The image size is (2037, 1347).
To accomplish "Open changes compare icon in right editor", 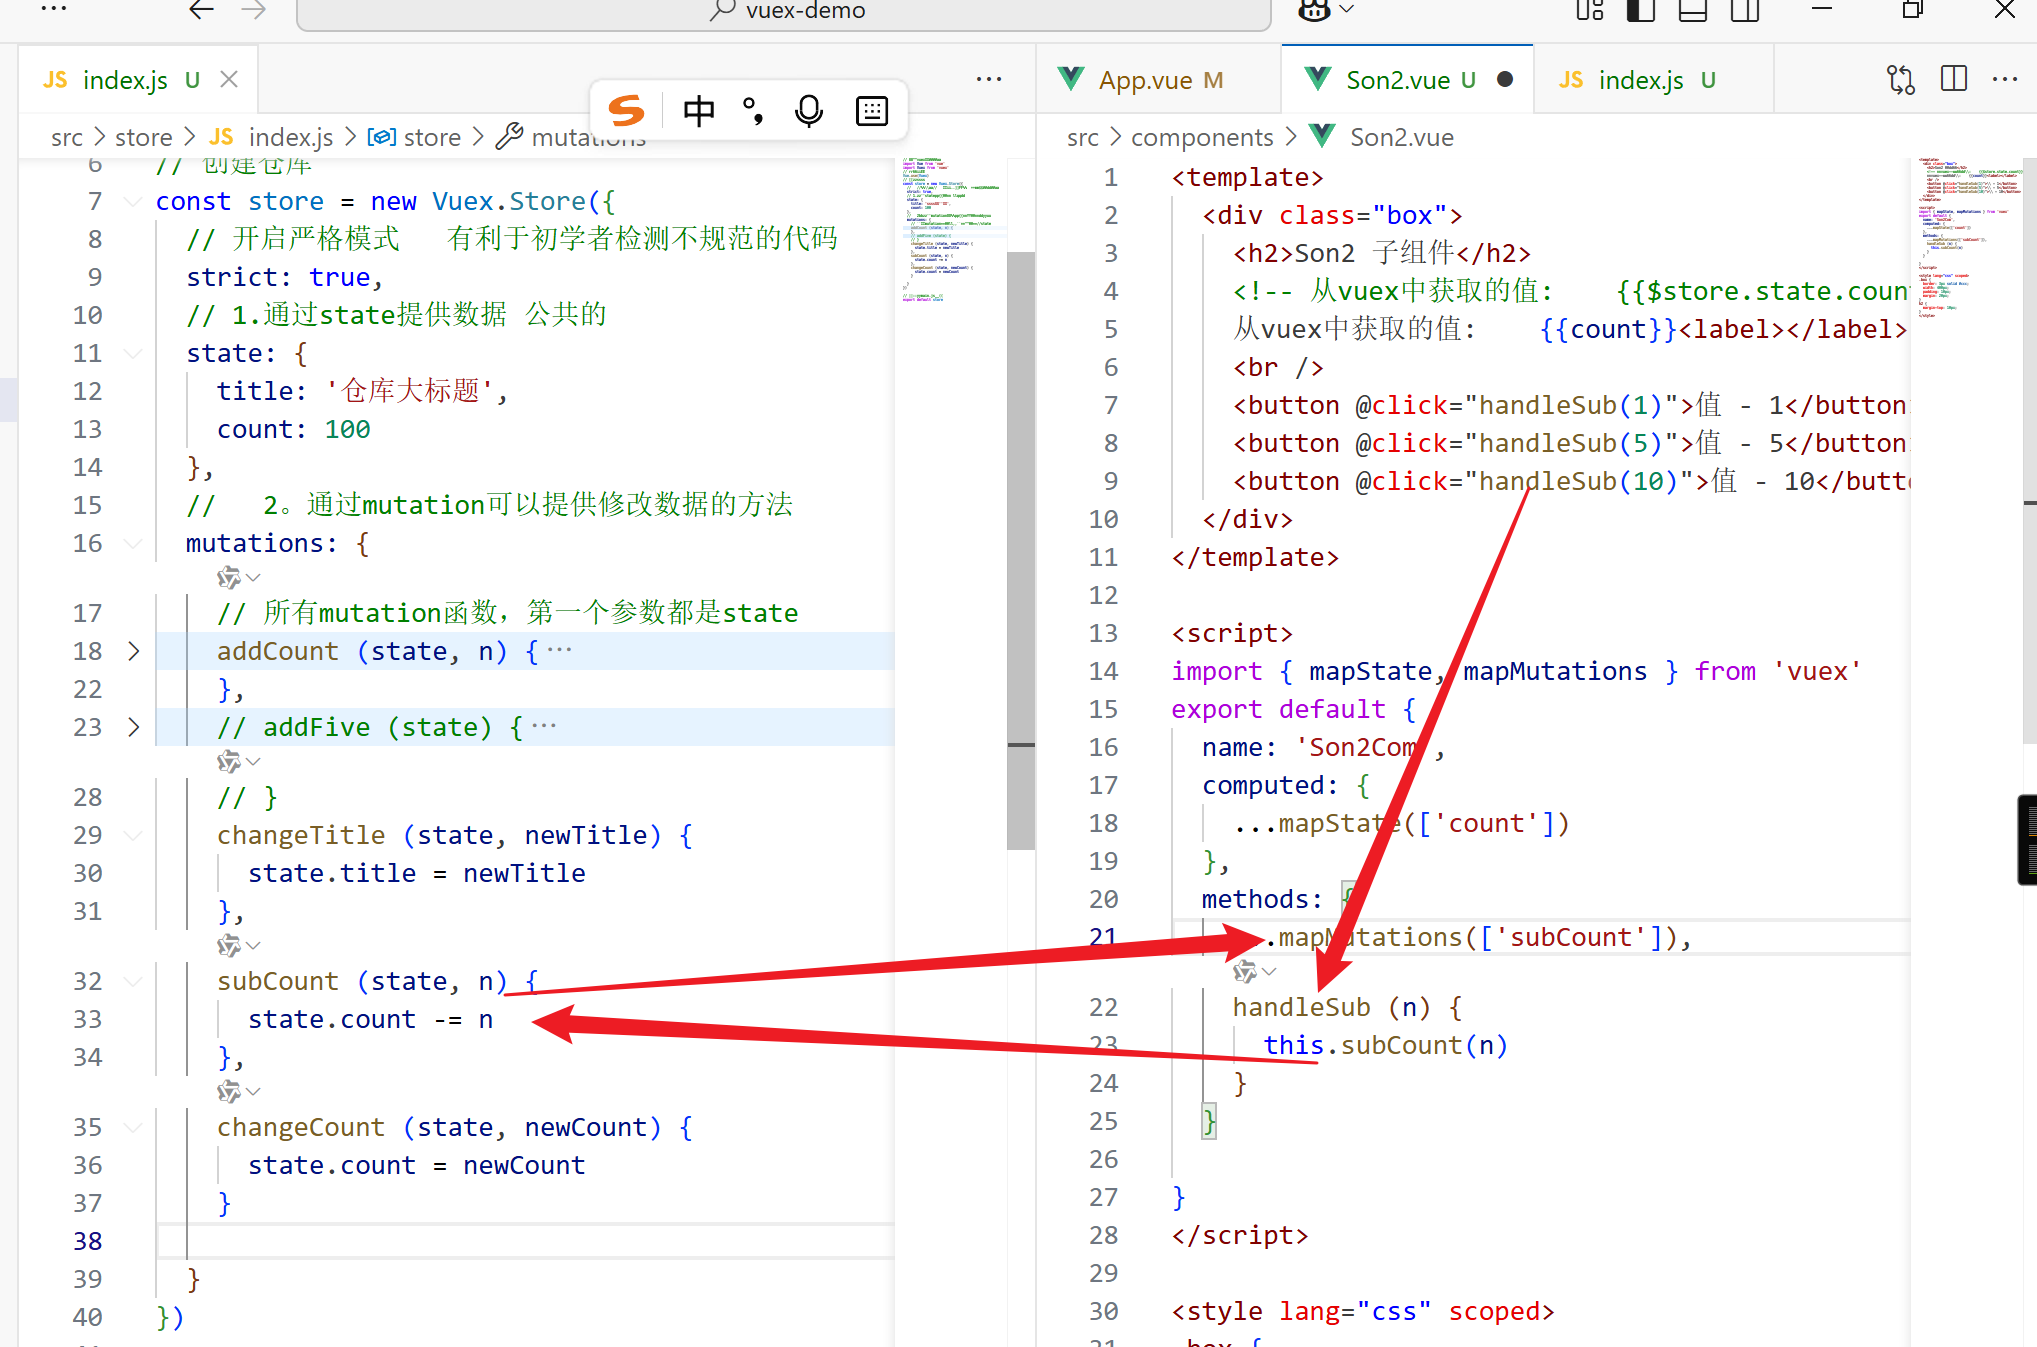I will [1900, 80].
